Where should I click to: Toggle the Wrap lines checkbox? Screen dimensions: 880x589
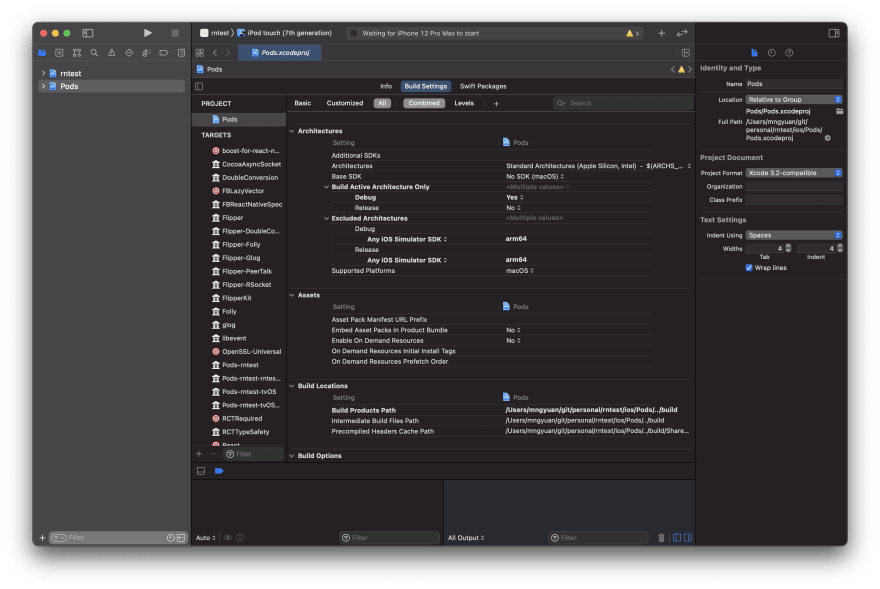tap(749, 268)
